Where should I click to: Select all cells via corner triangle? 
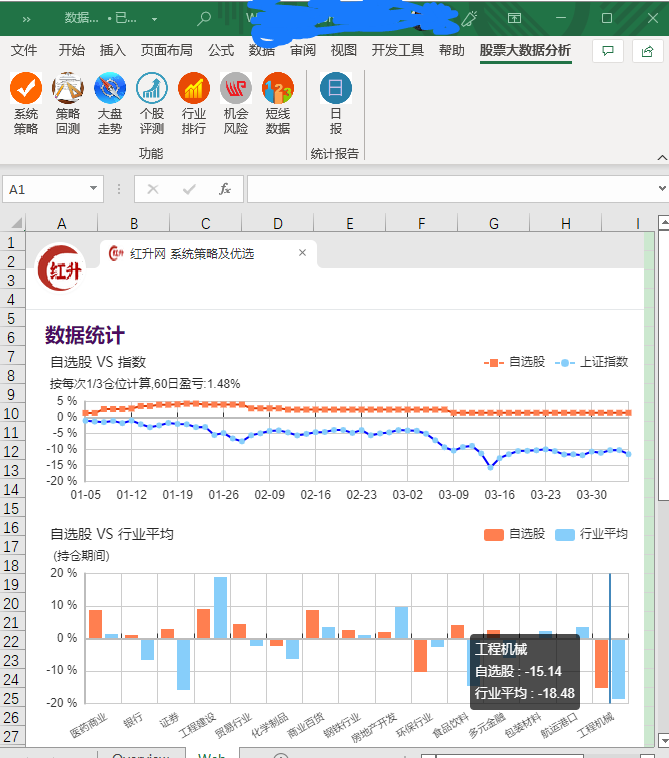point(16,223)
